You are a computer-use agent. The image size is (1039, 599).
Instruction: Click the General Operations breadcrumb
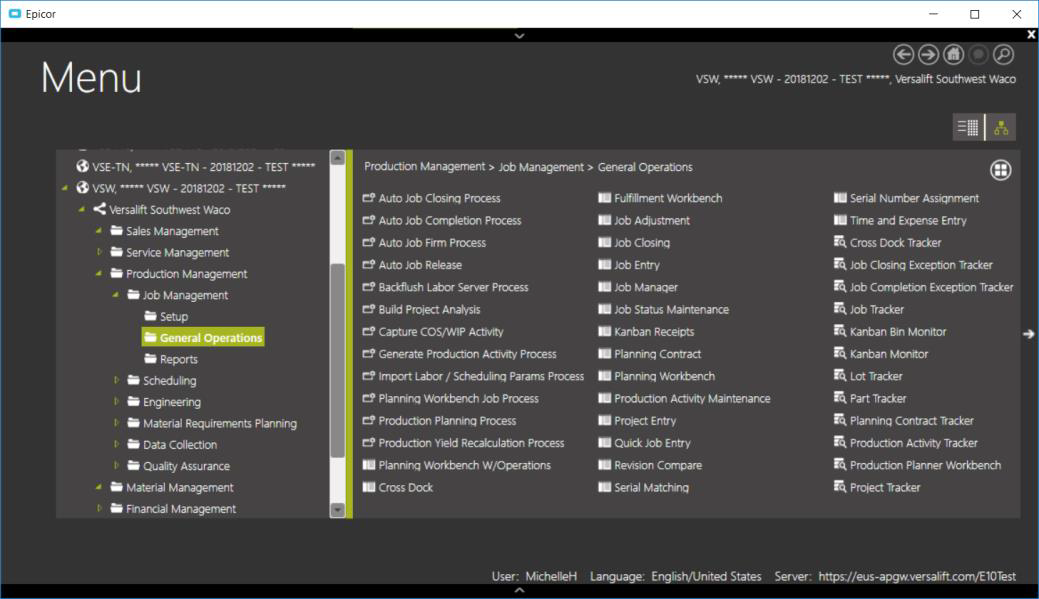645,167
